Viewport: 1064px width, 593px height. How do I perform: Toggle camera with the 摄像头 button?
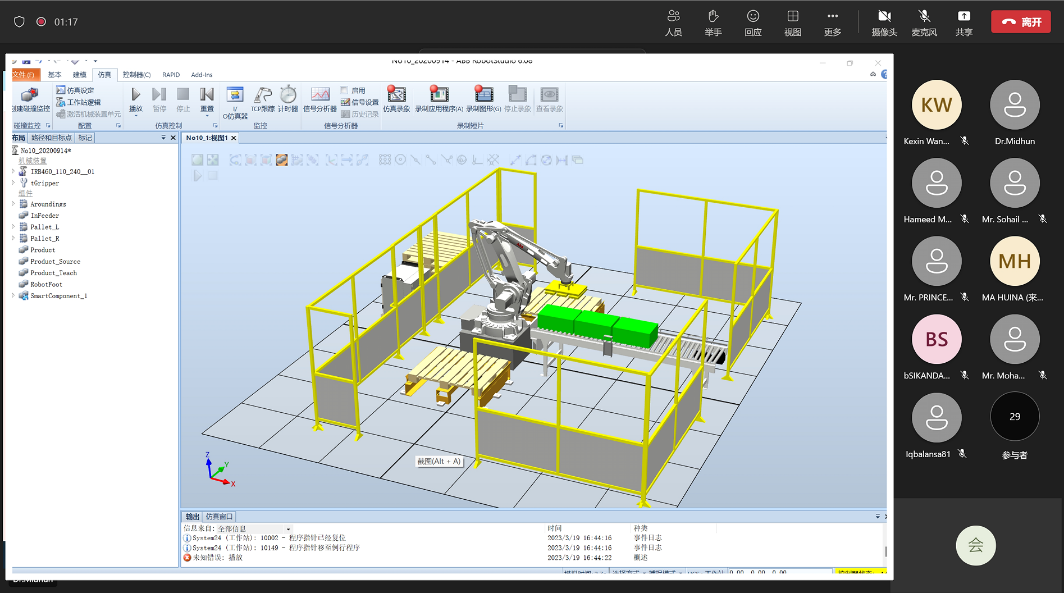click(x=884, y=22)
